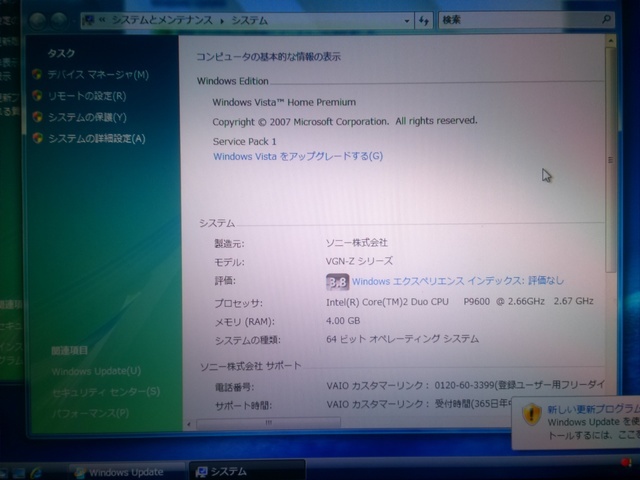Switch to Windows Update taskbar button
The height and width of the screenshot is (480, 640).
[126, 472]
